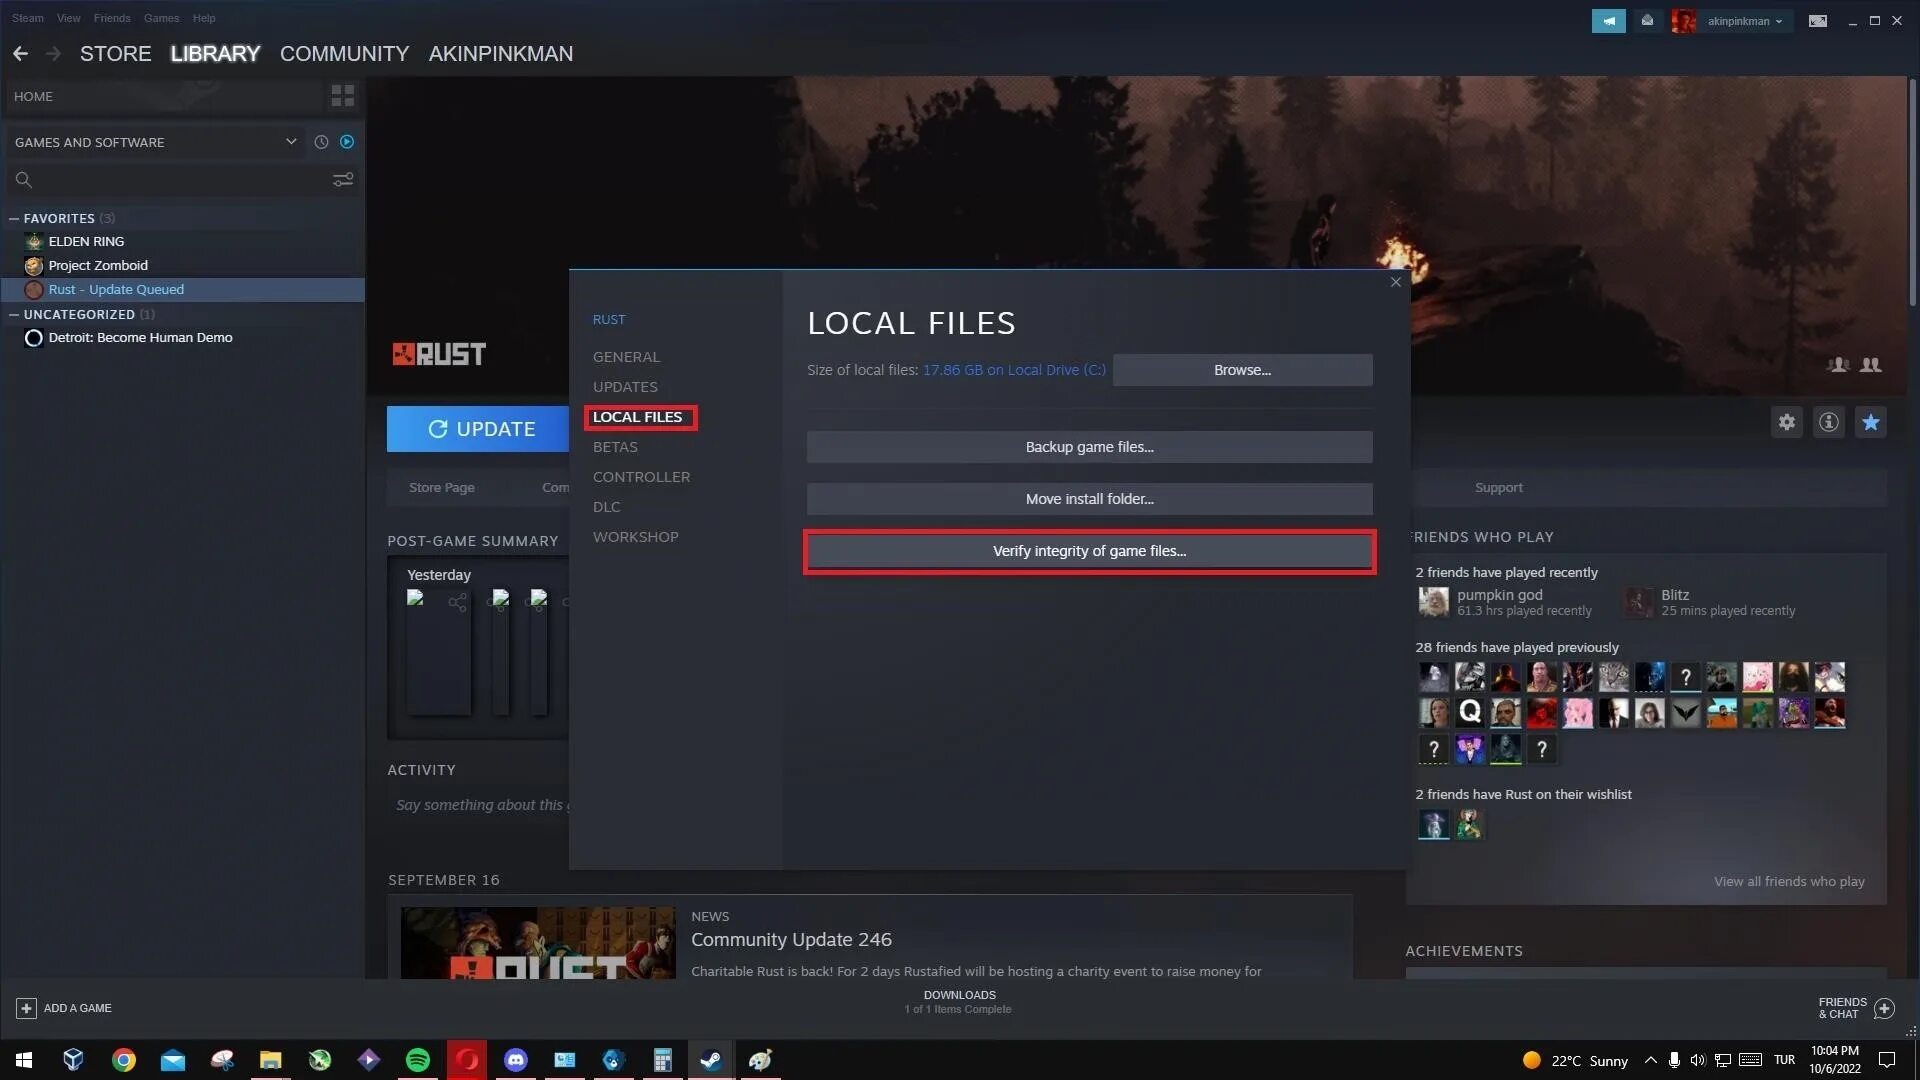Open the Friends menu
This screenshot has height=1080, width=1920.
click(112, 18)
